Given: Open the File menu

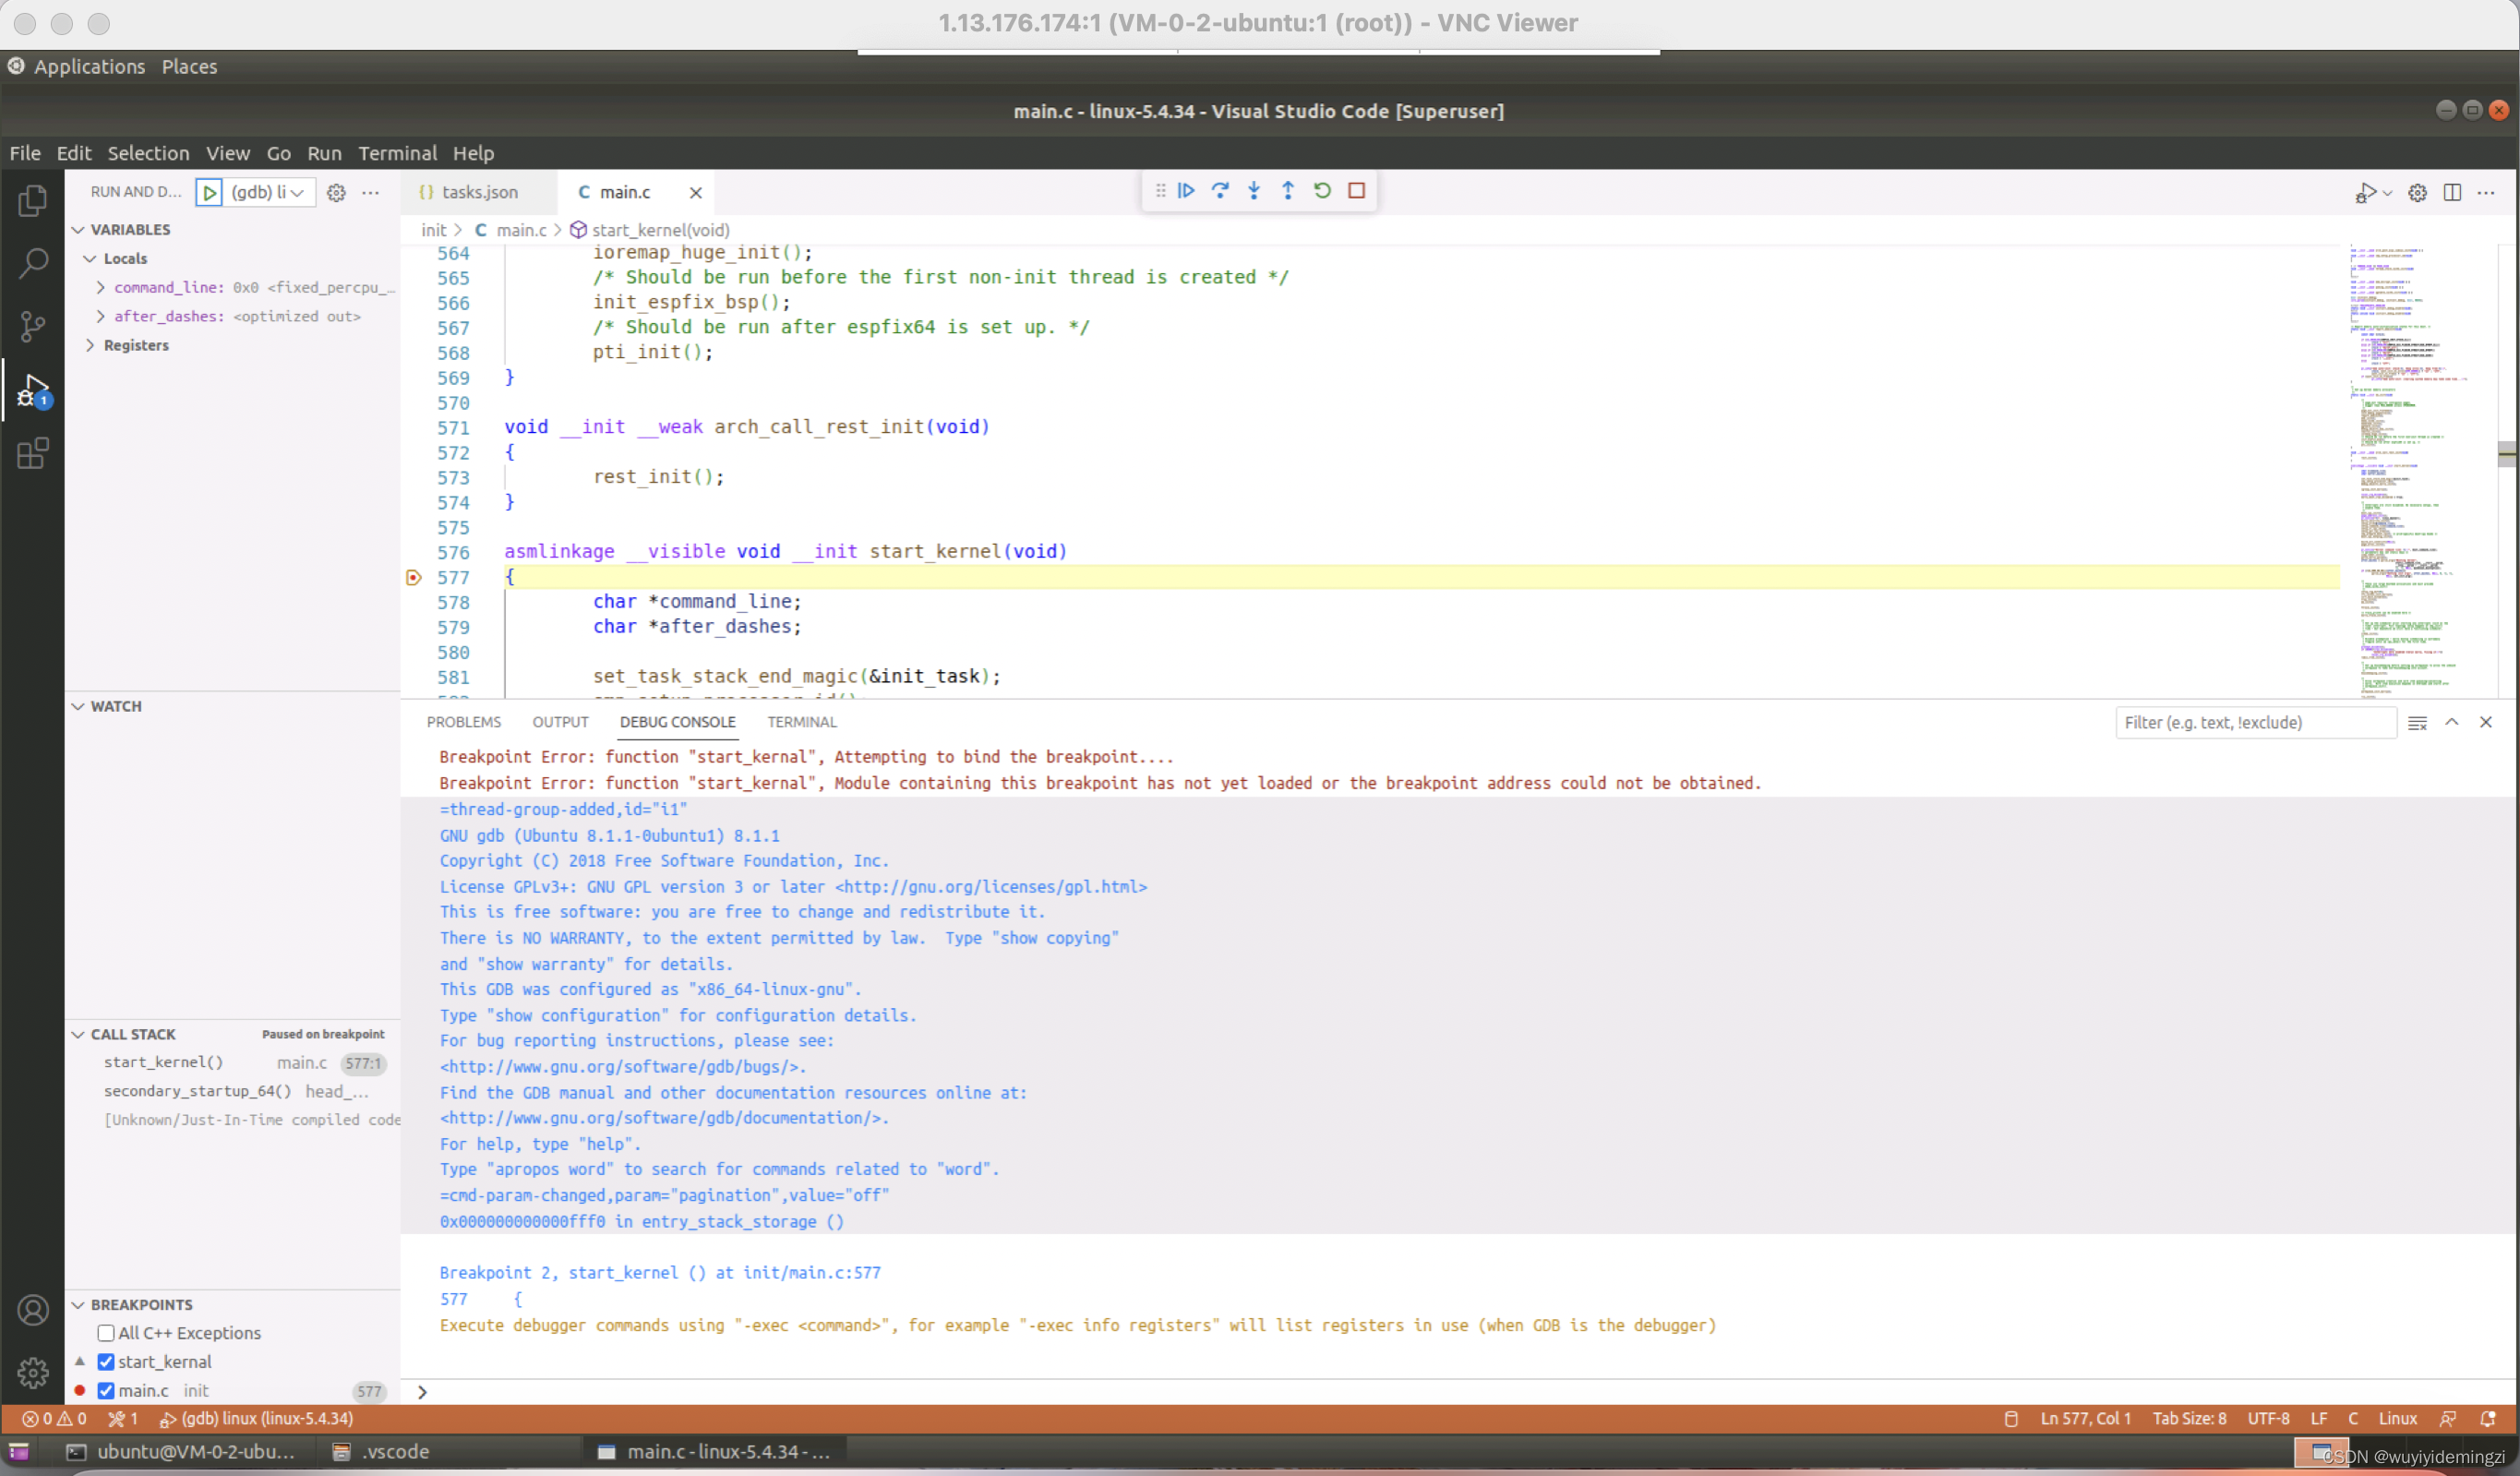Looking at the screenshot, I should coord(25,153).
